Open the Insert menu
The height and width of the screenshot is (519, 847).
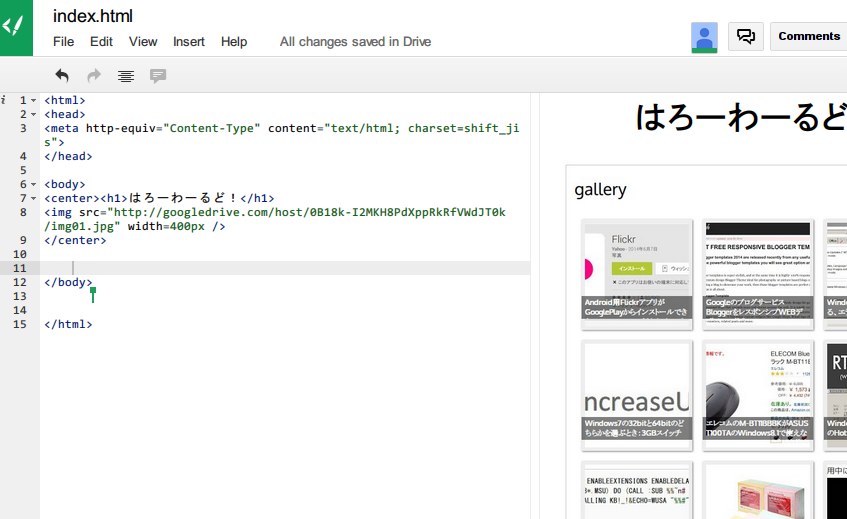(x=189, y=42)
